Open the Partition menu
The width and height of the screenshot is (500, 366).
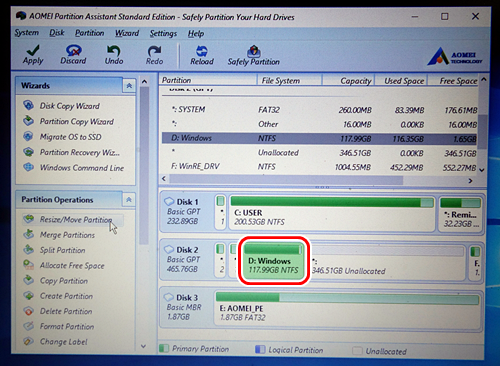89,33
